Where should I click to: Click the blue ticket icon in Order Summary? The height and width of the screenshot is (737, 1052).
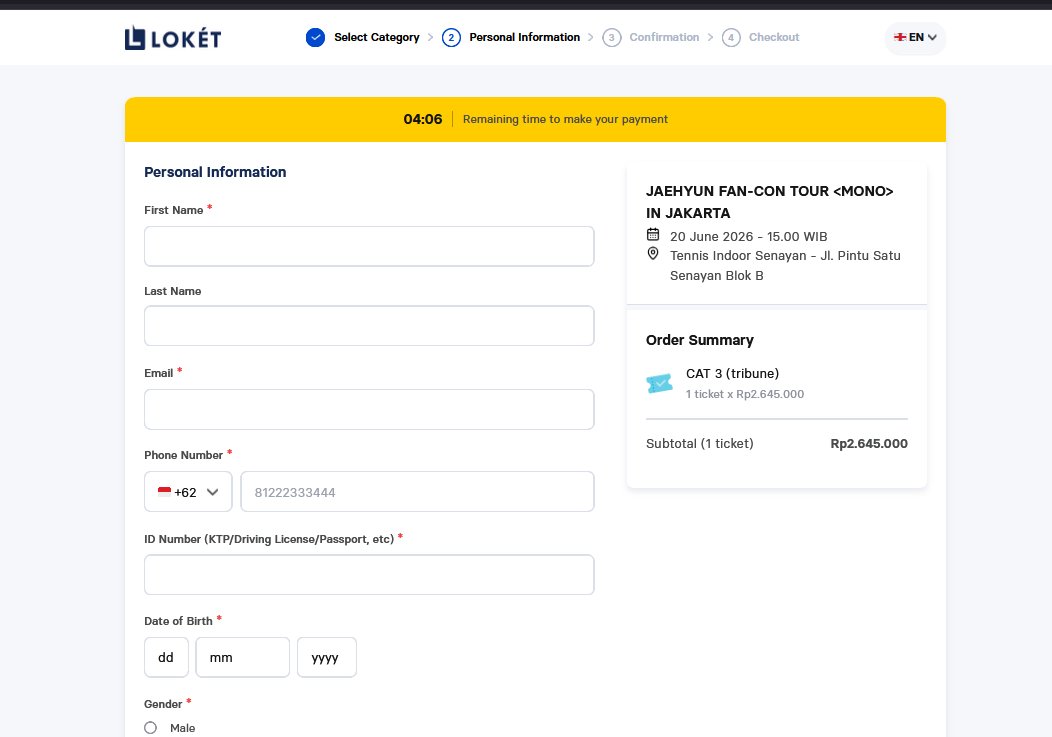click(660, 383)
